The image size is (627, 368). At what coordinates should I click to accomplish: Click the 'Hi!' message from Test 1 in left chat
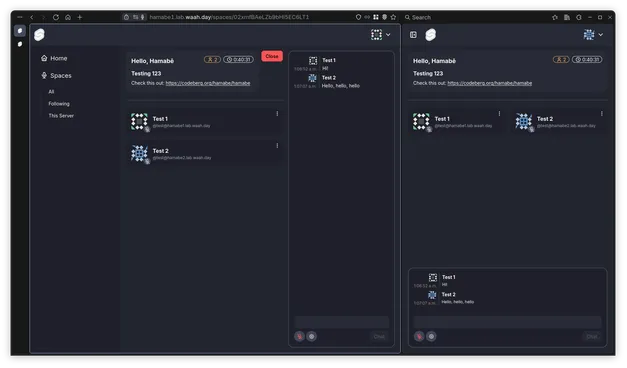[325, 68]
